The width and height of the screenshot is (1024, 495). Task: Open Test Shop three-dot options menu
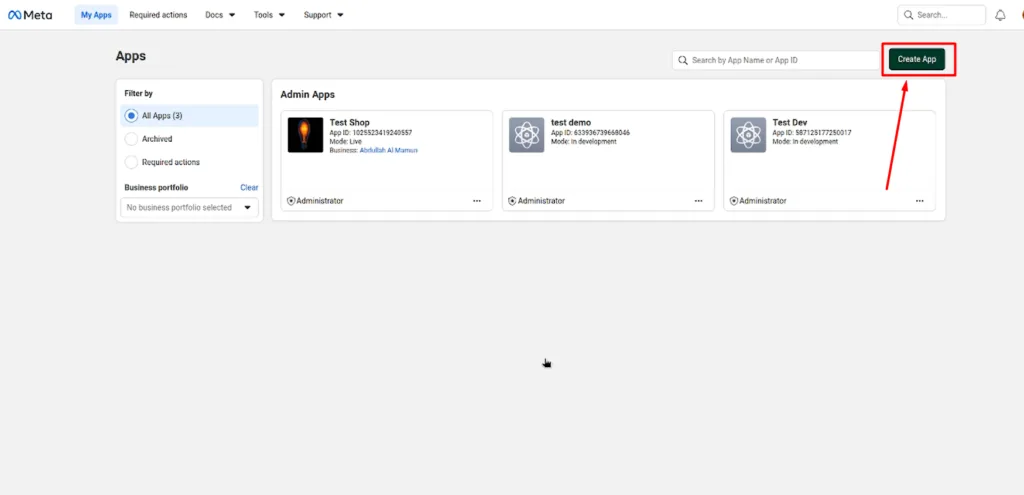point(477,201)
